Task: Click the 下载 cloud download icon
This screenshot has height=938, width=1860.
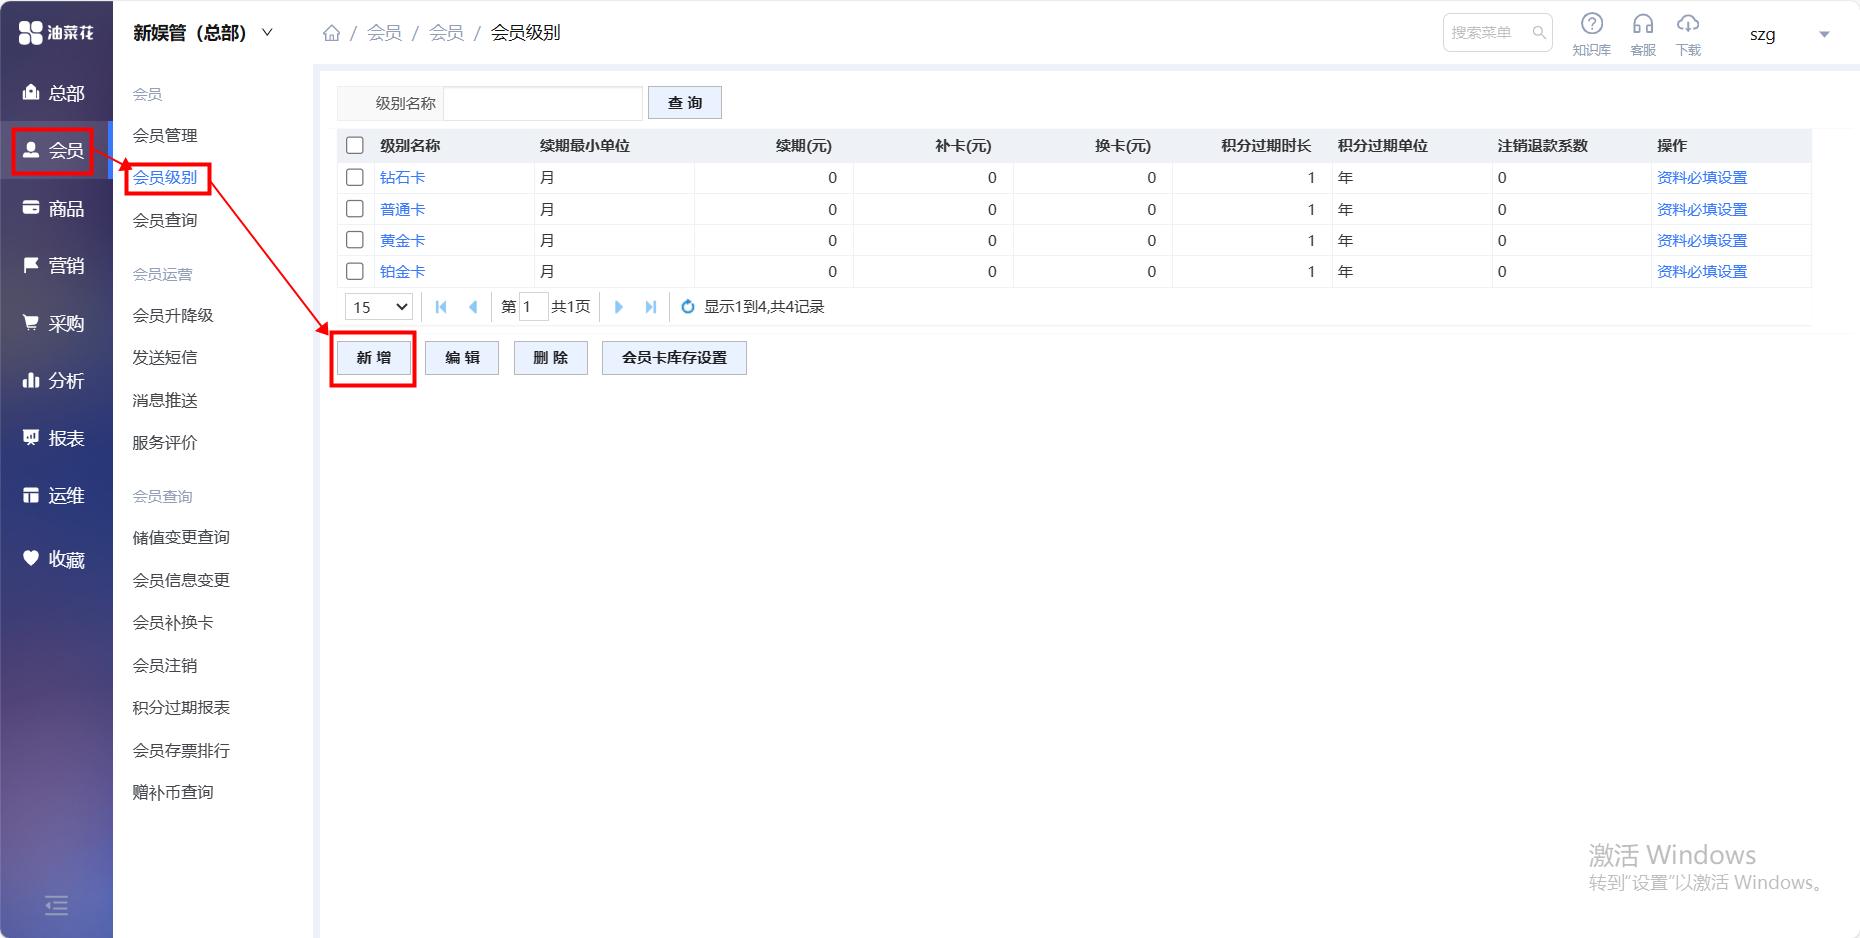Action: coord(1688,34)
